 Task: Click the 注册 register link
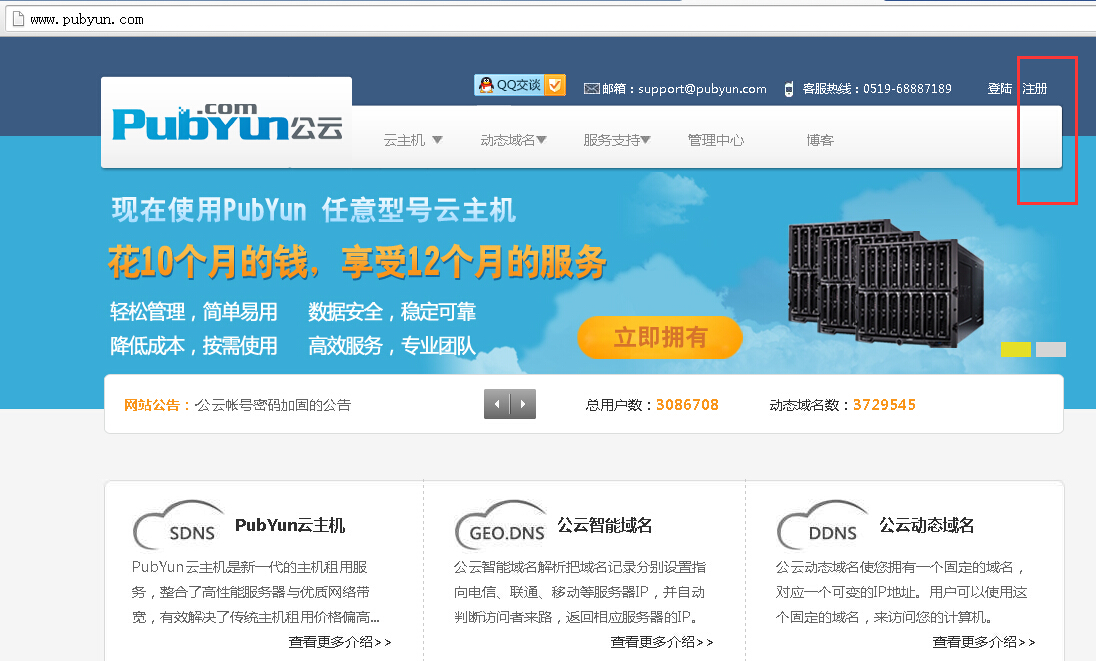[1034, 89]
